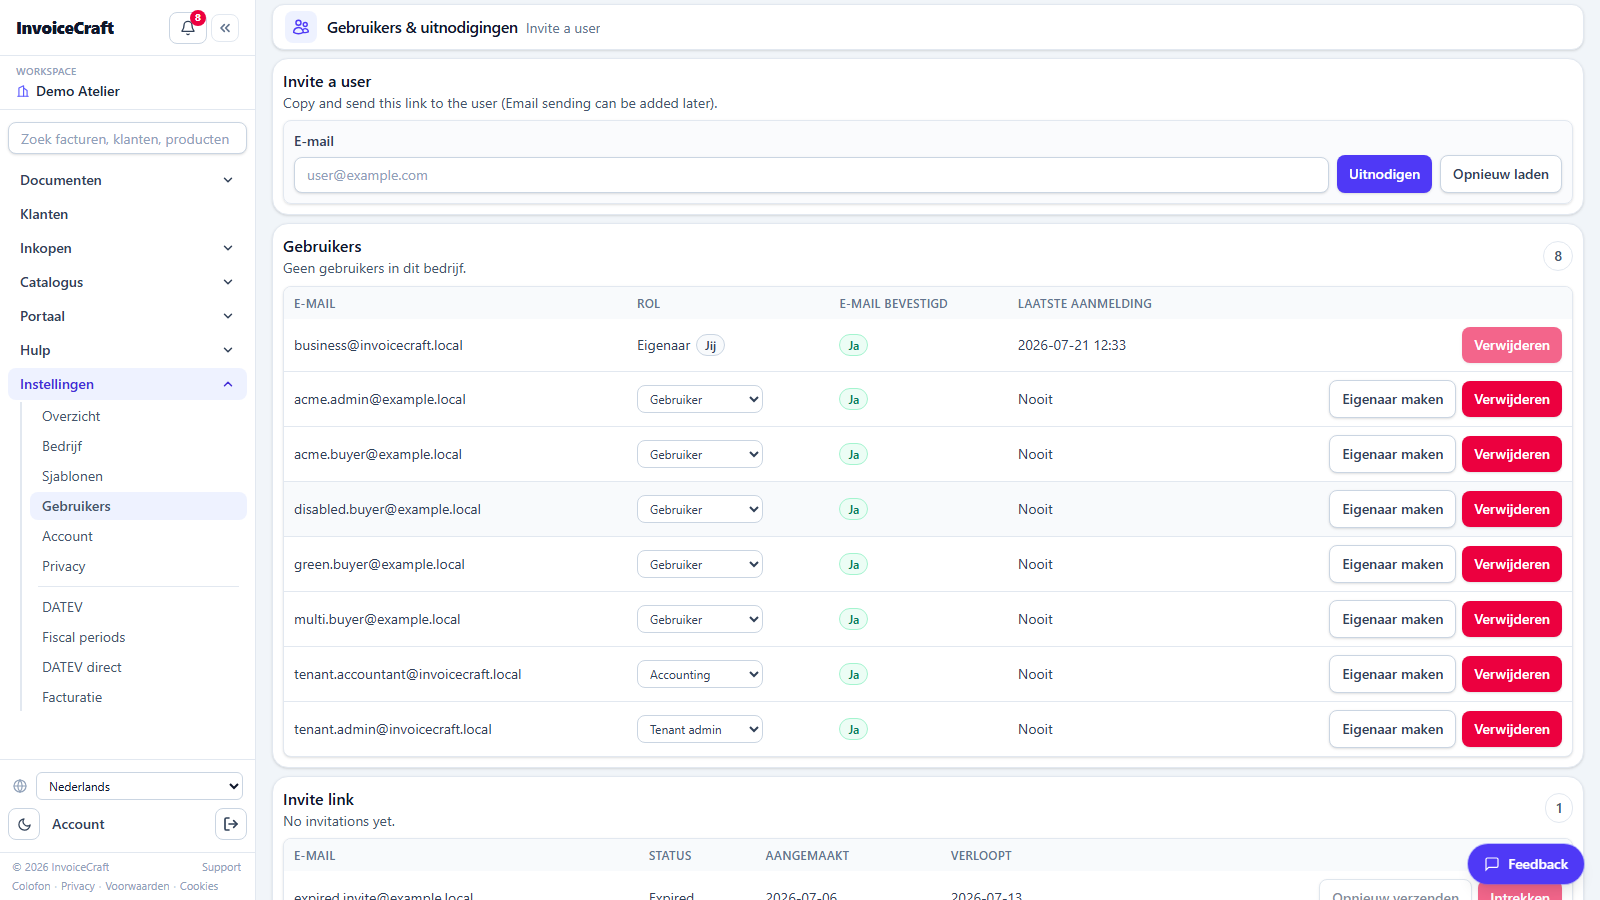
Task: Focus the invite E-mail input field
Action: click(811, 175)
